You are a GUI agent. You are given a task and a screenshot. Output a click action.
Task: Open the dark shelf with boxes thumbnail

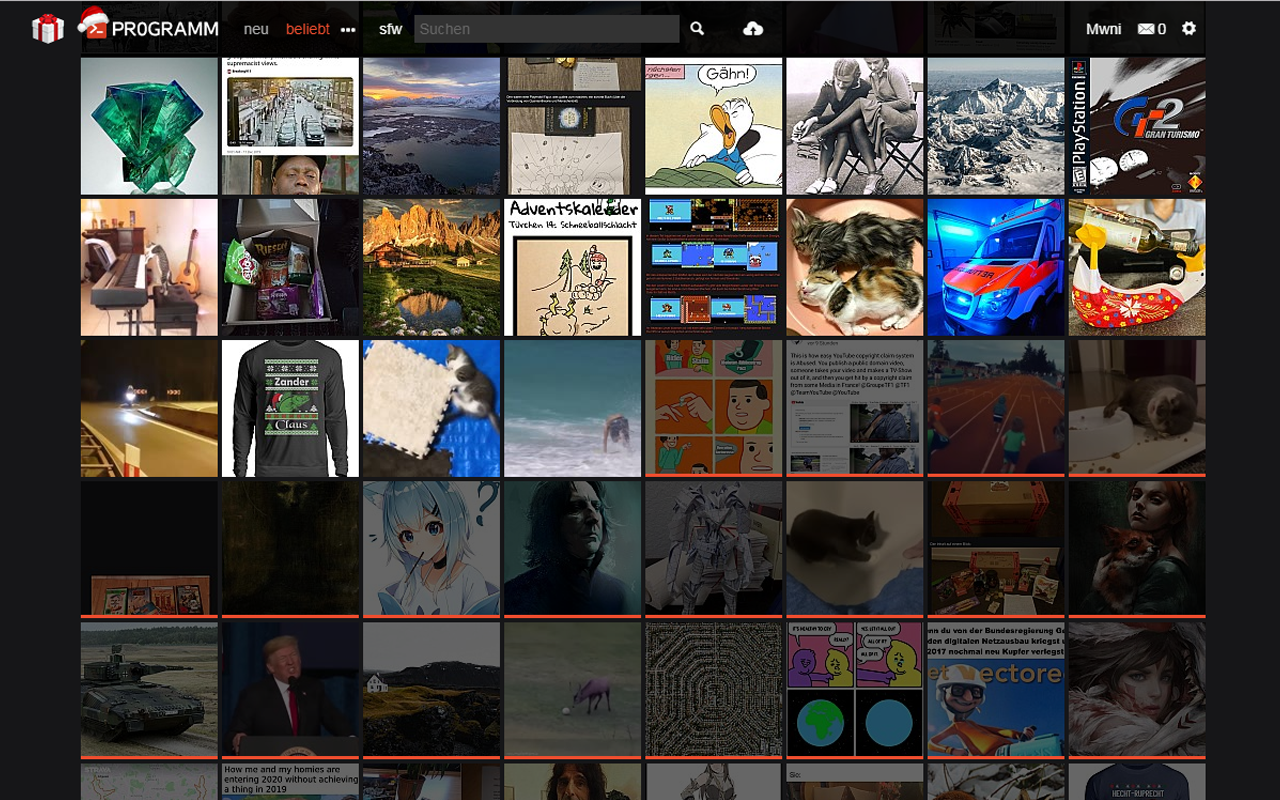[149, 549]
